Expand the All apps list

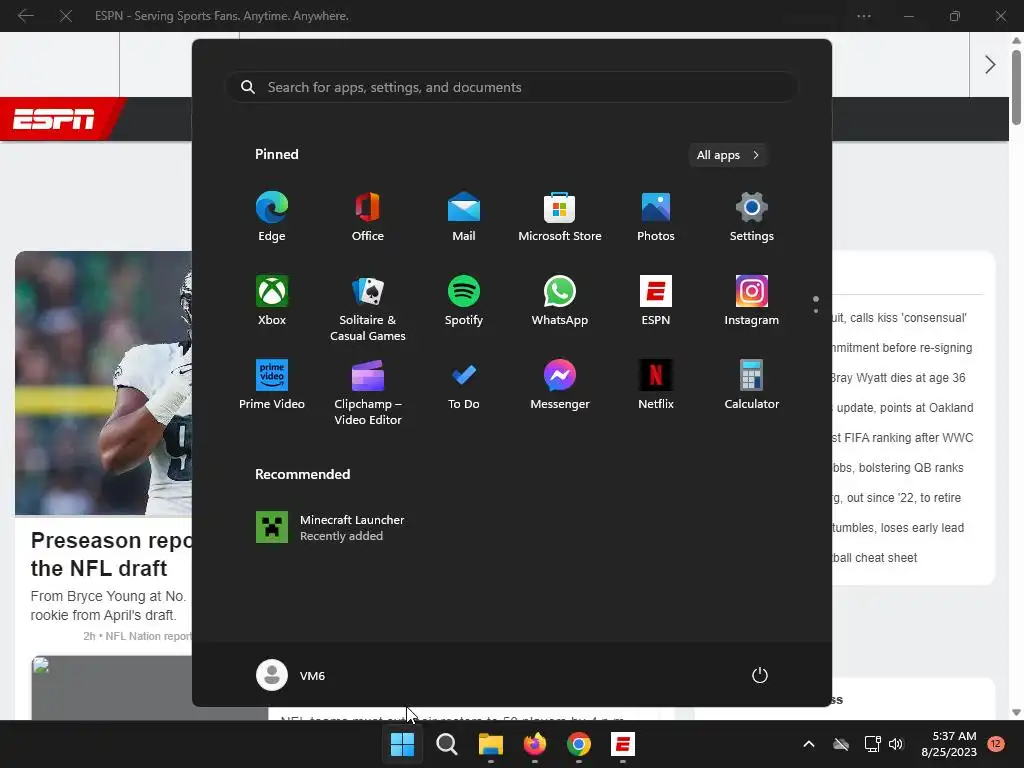point(728,155)
